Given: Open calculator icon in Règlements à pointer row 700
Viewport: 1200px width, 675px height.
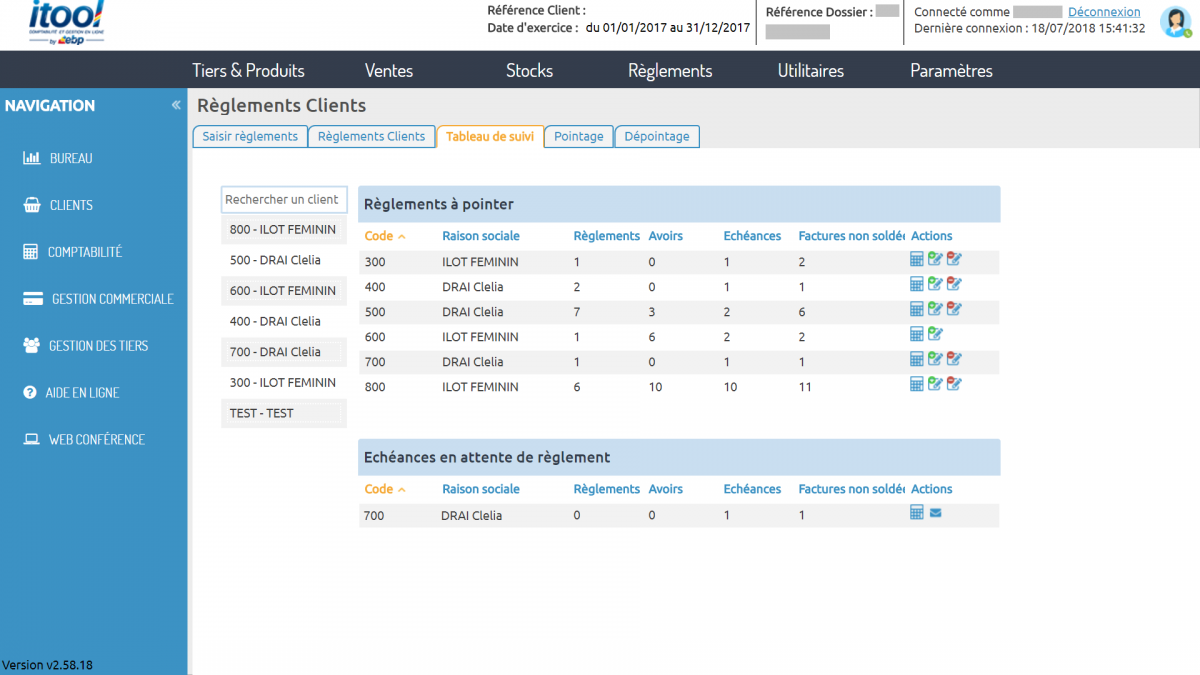Looking at the screenshot, I should coord(917,359).
